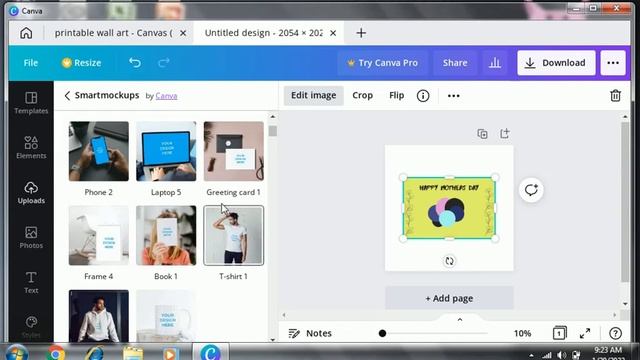Open the file explorer taskbar icon
Screen dimensions: 640x360
[133, 353]
